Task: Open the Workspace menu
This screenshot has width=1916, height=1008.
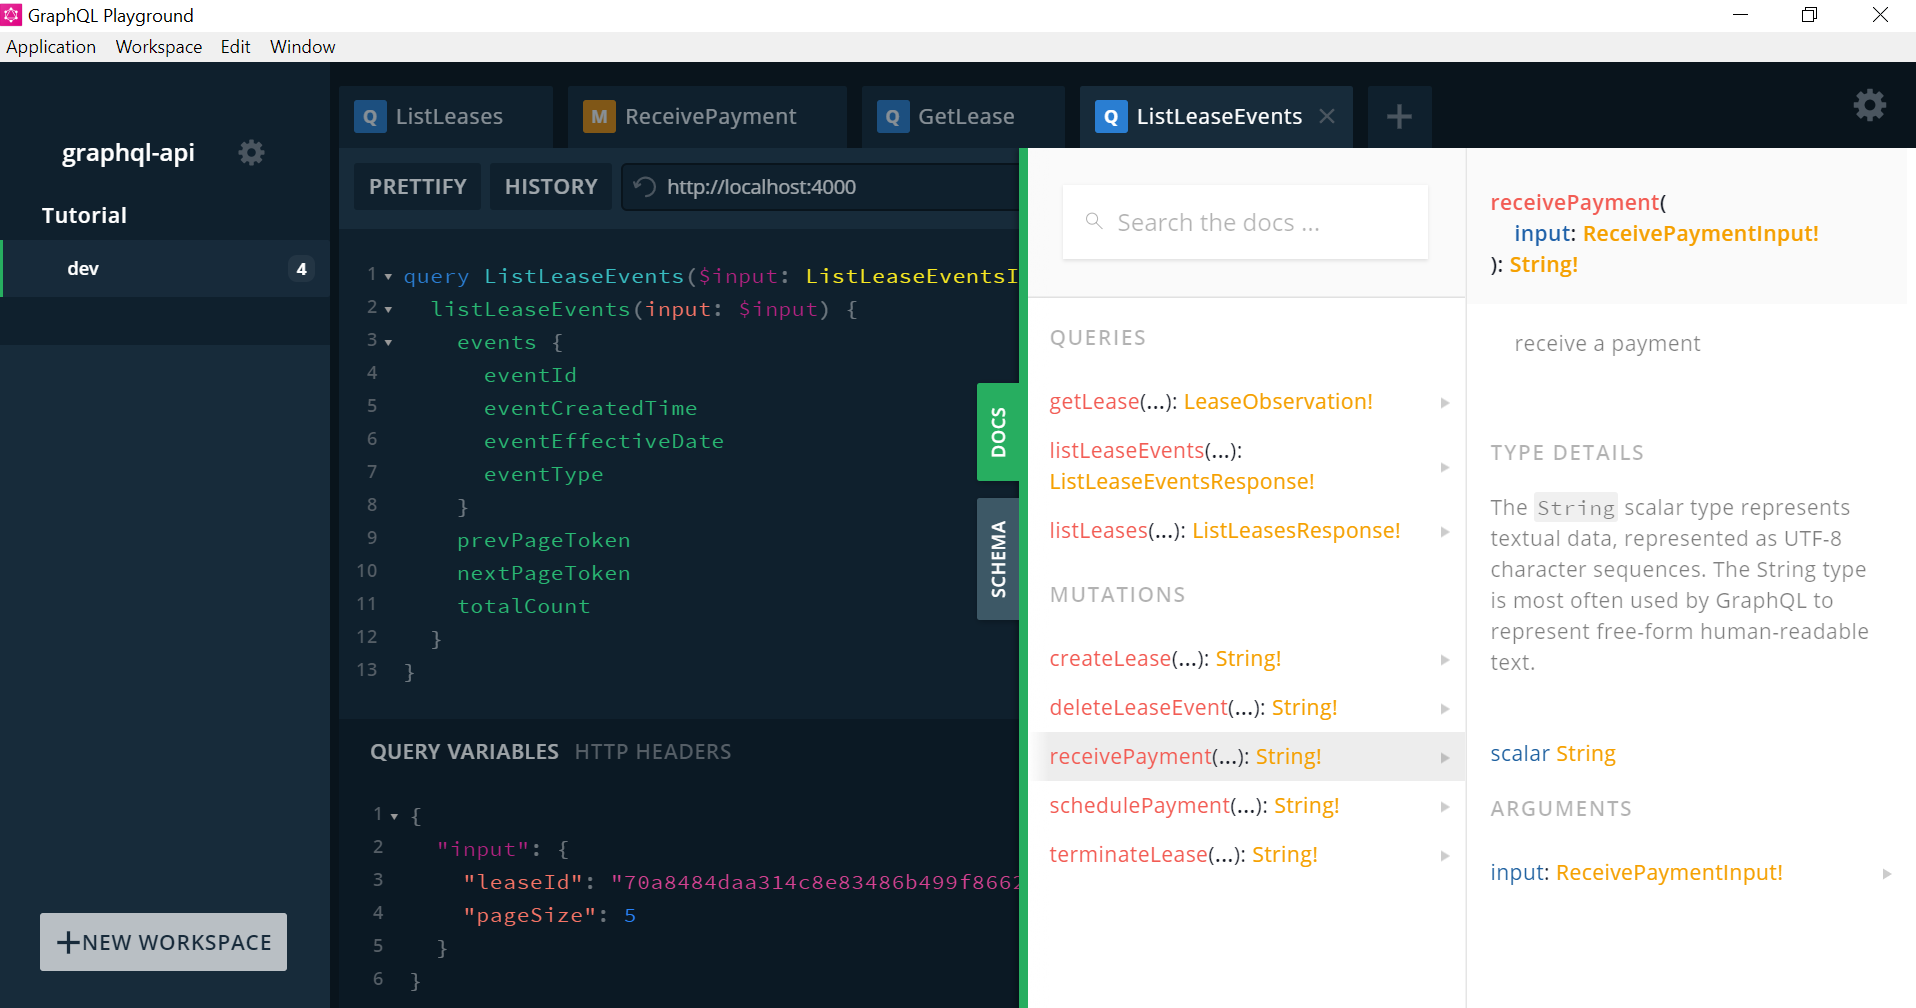Action: point(159,47)
